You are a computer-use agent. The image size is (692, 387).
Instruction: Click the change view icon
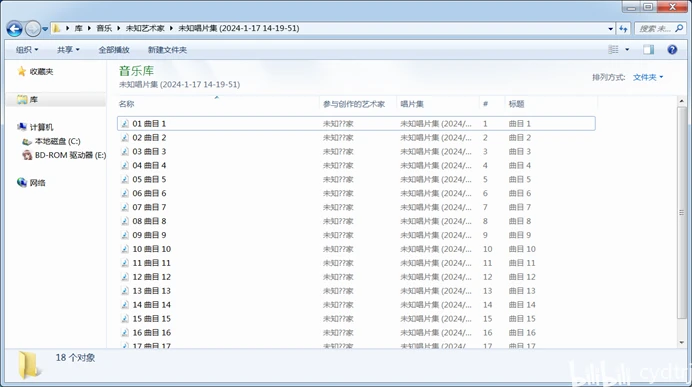[x=613, y=49]
